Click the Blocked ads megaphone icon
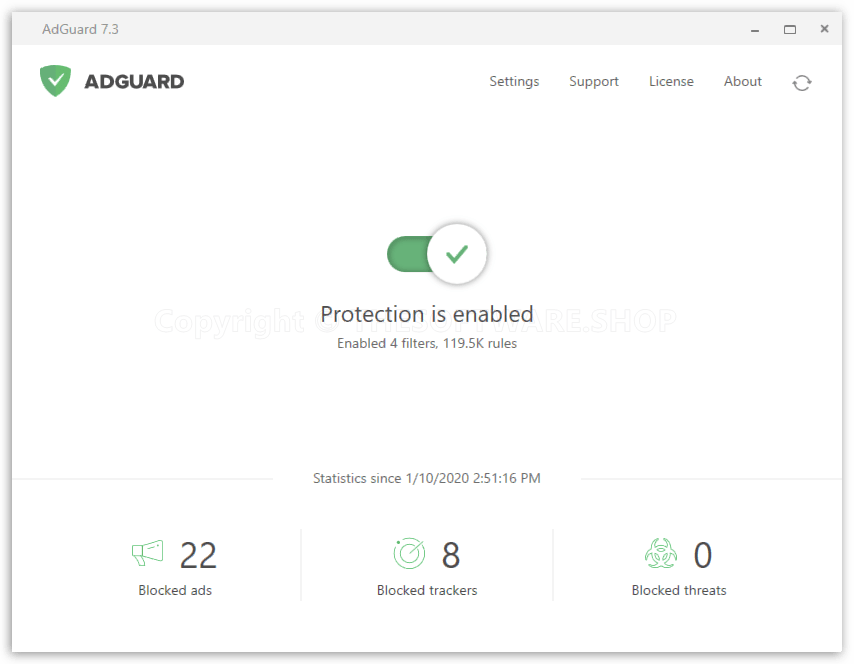The width and height of the screenshot is (854, 664). click(148, 553)
